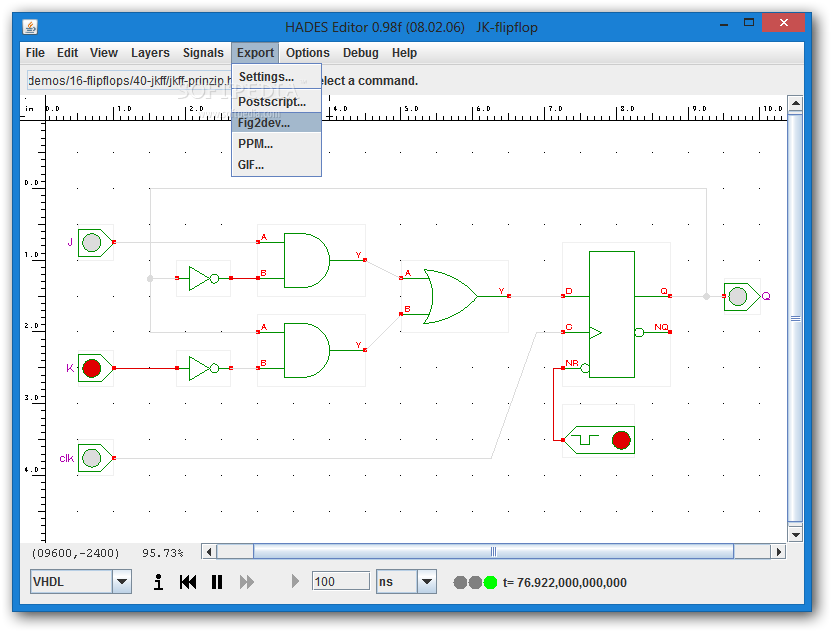Open the File menu
Screen dimensions: 832x632
point(35,53)
